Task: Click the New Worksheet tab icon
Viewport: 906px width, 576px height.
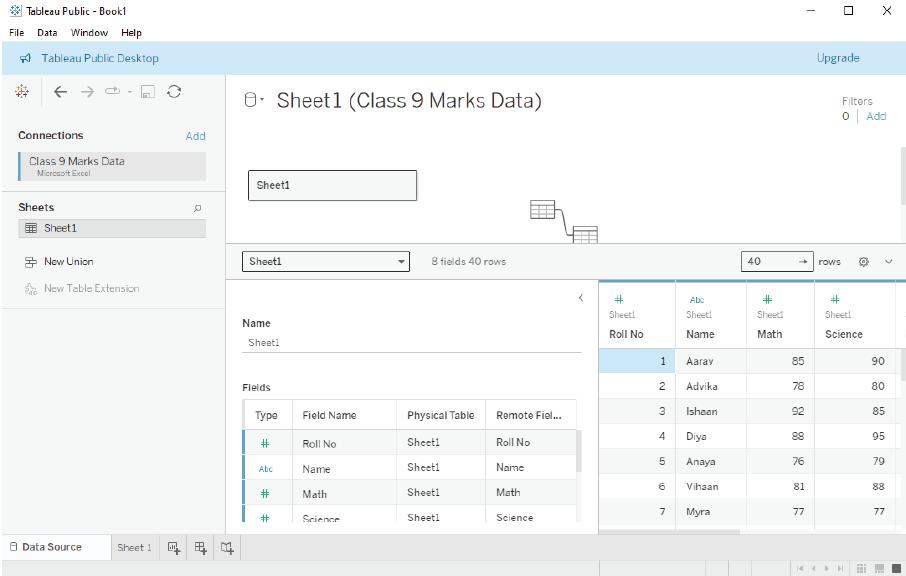Action: pyautogui.click(x=174, y=548)
